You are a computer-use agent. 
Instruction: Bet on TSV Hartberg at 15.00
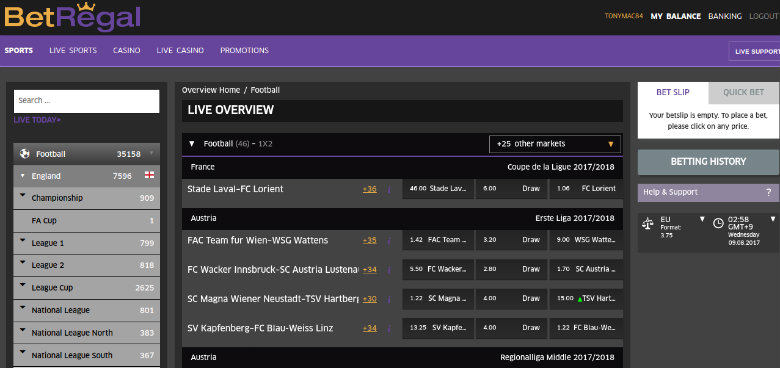coord(586,299)
